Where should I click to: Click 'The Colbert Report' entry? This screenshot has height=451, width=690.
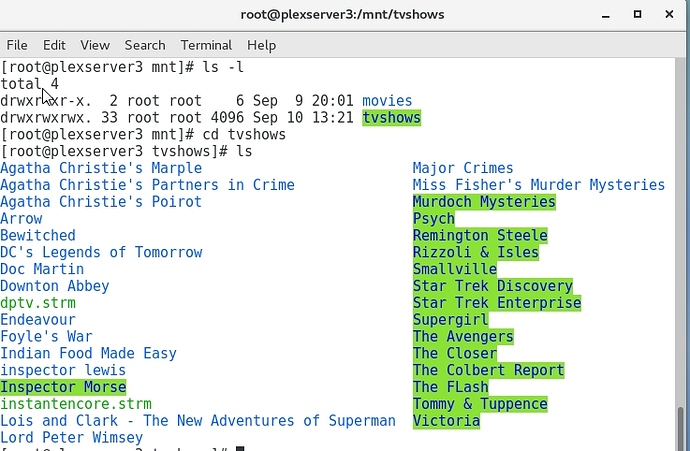(x=488, y=370)
